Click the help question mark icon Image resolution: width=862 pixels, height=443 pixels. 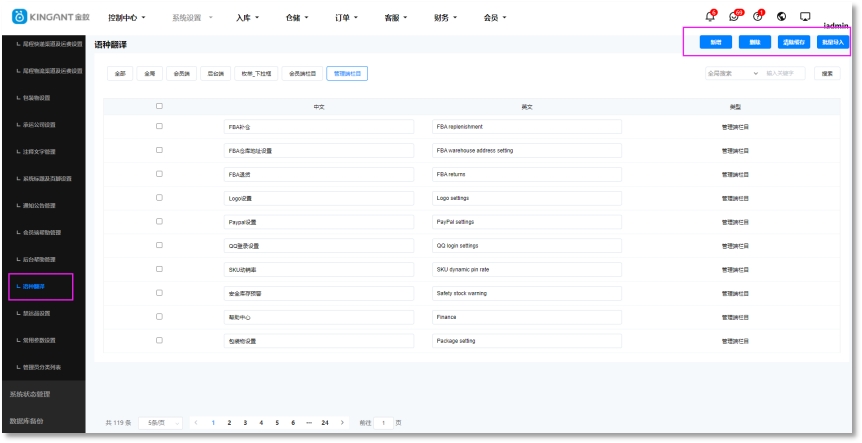click(x=759, y=16)
